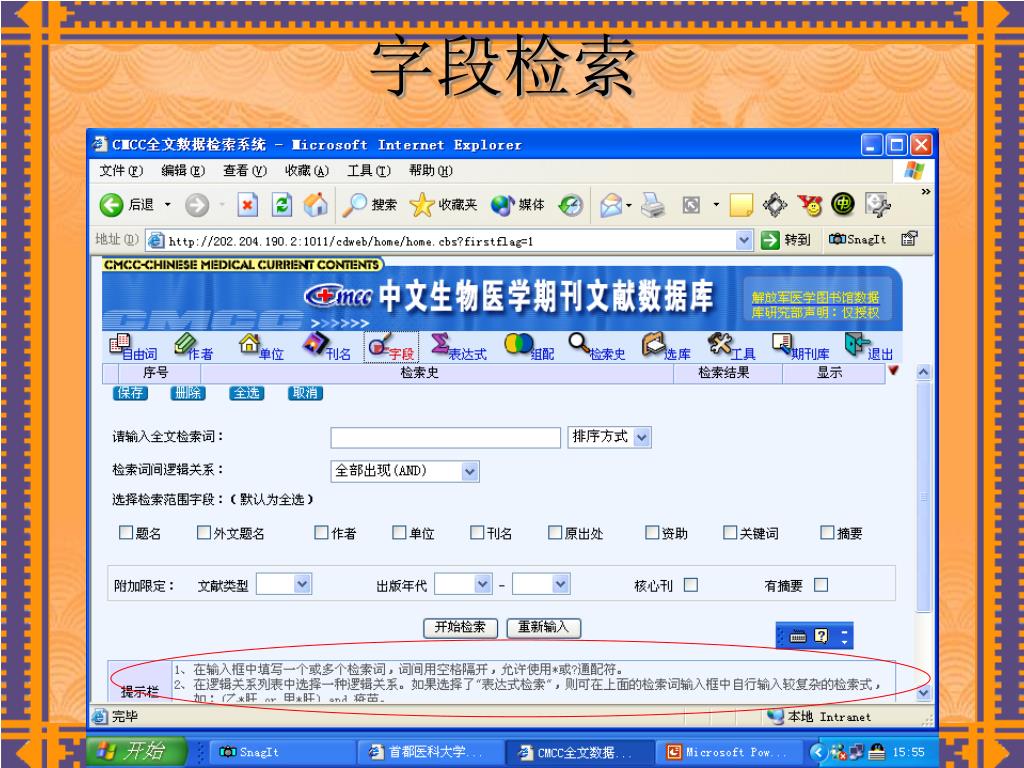Check the 单位 institution field checkbox
1024x768 pixels.
pyautogui.click(x=399, y=533)
